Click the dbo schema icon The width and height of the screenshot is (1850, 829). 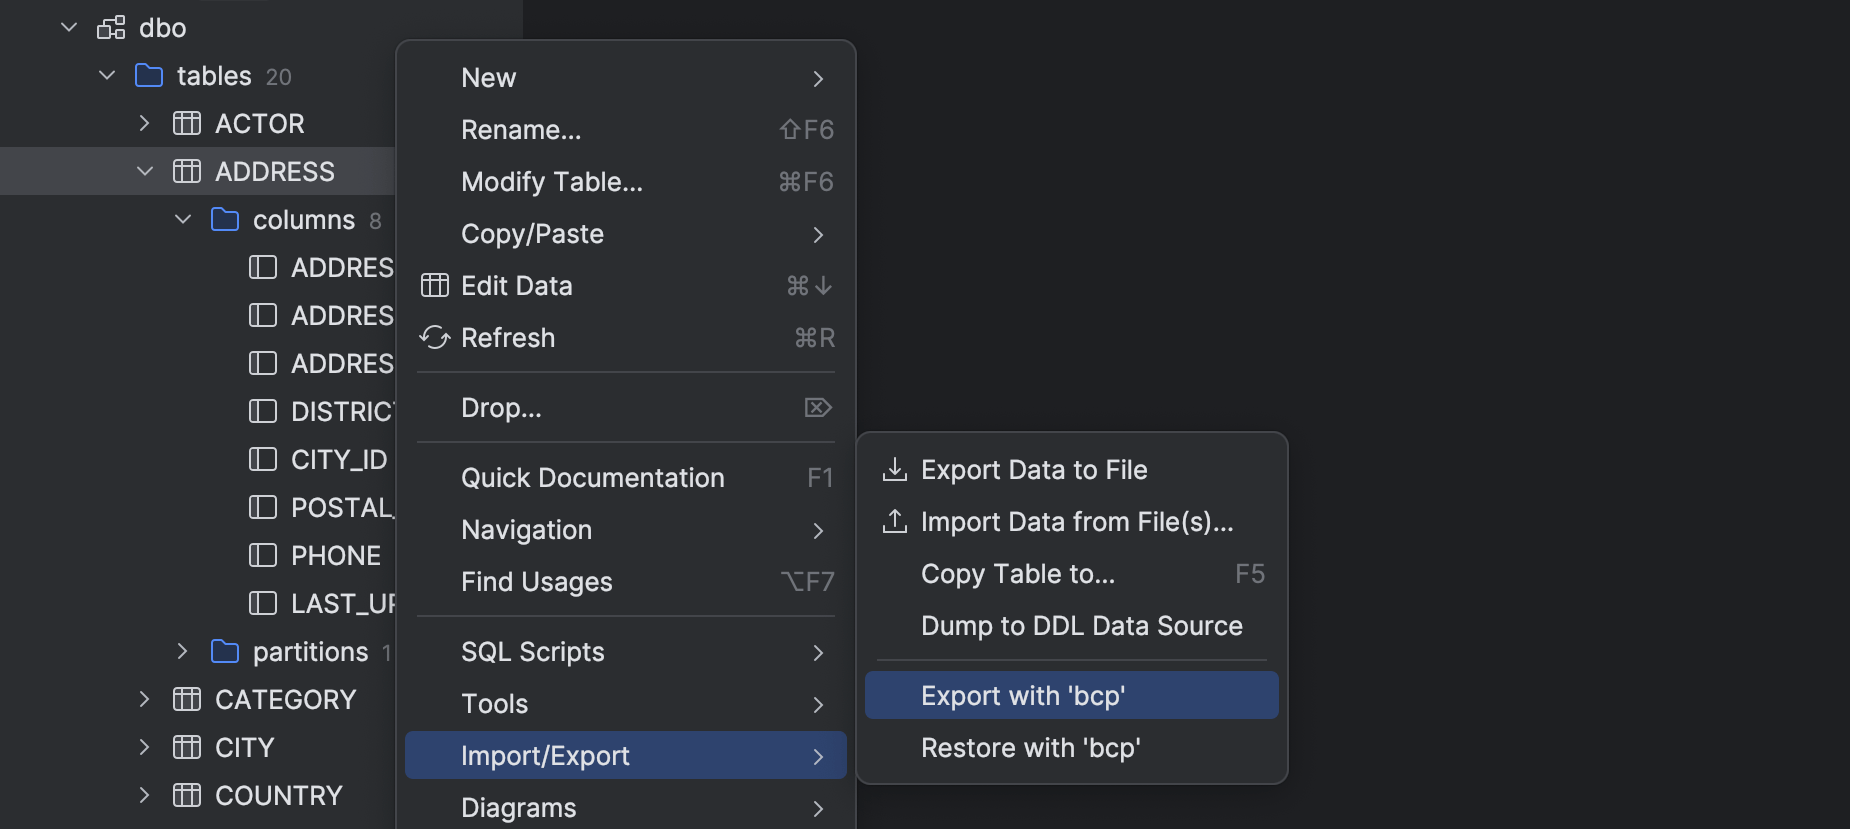(111, 28)
